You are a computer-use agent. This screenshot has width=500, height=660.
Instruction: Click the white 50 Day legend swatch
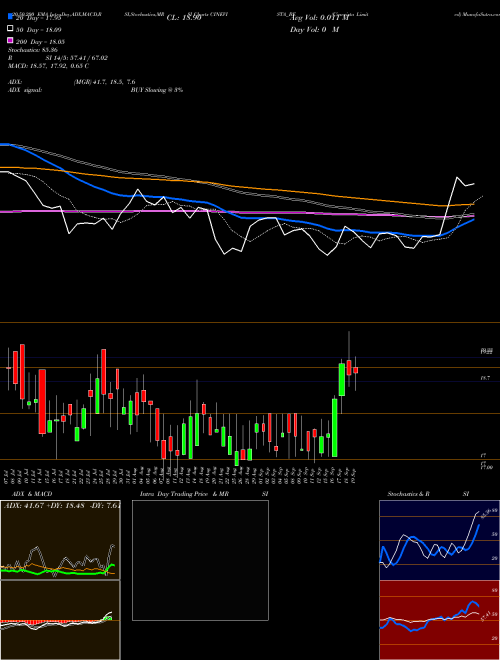point(10,29)
